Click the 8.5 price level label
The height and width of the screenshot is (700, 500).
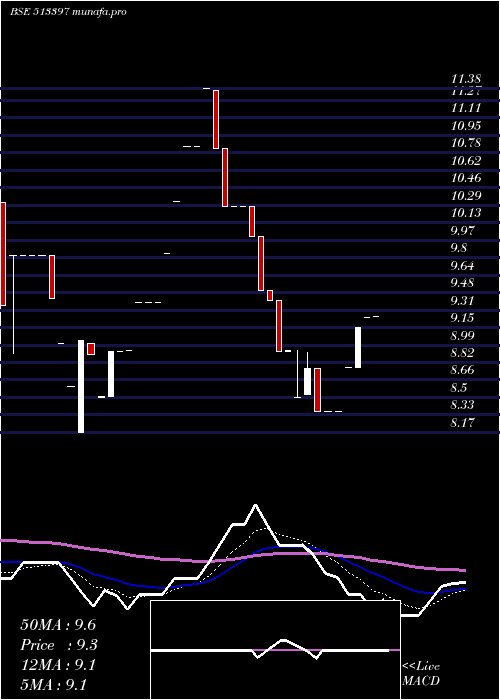460,388
